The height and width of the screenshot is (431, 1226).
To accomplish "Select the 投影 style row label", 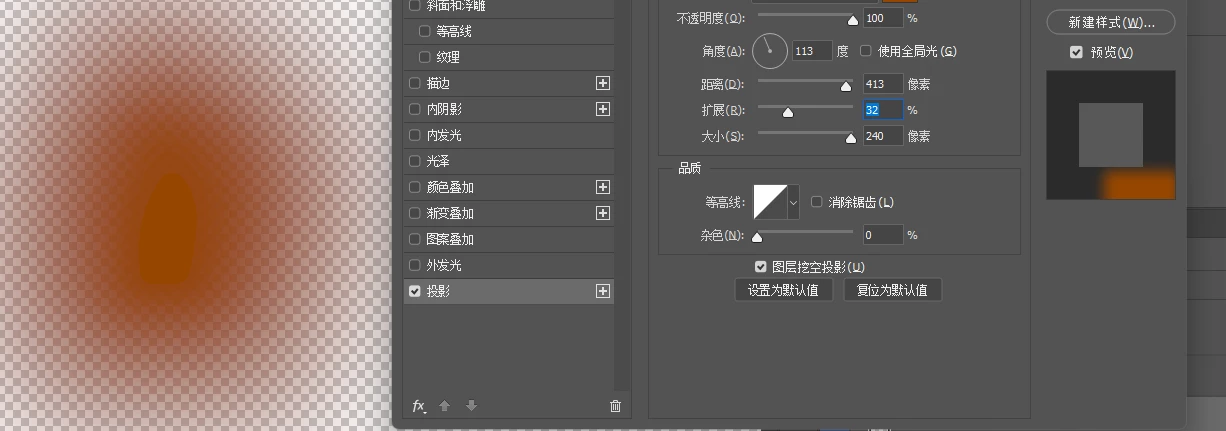I will pos(438,291).
